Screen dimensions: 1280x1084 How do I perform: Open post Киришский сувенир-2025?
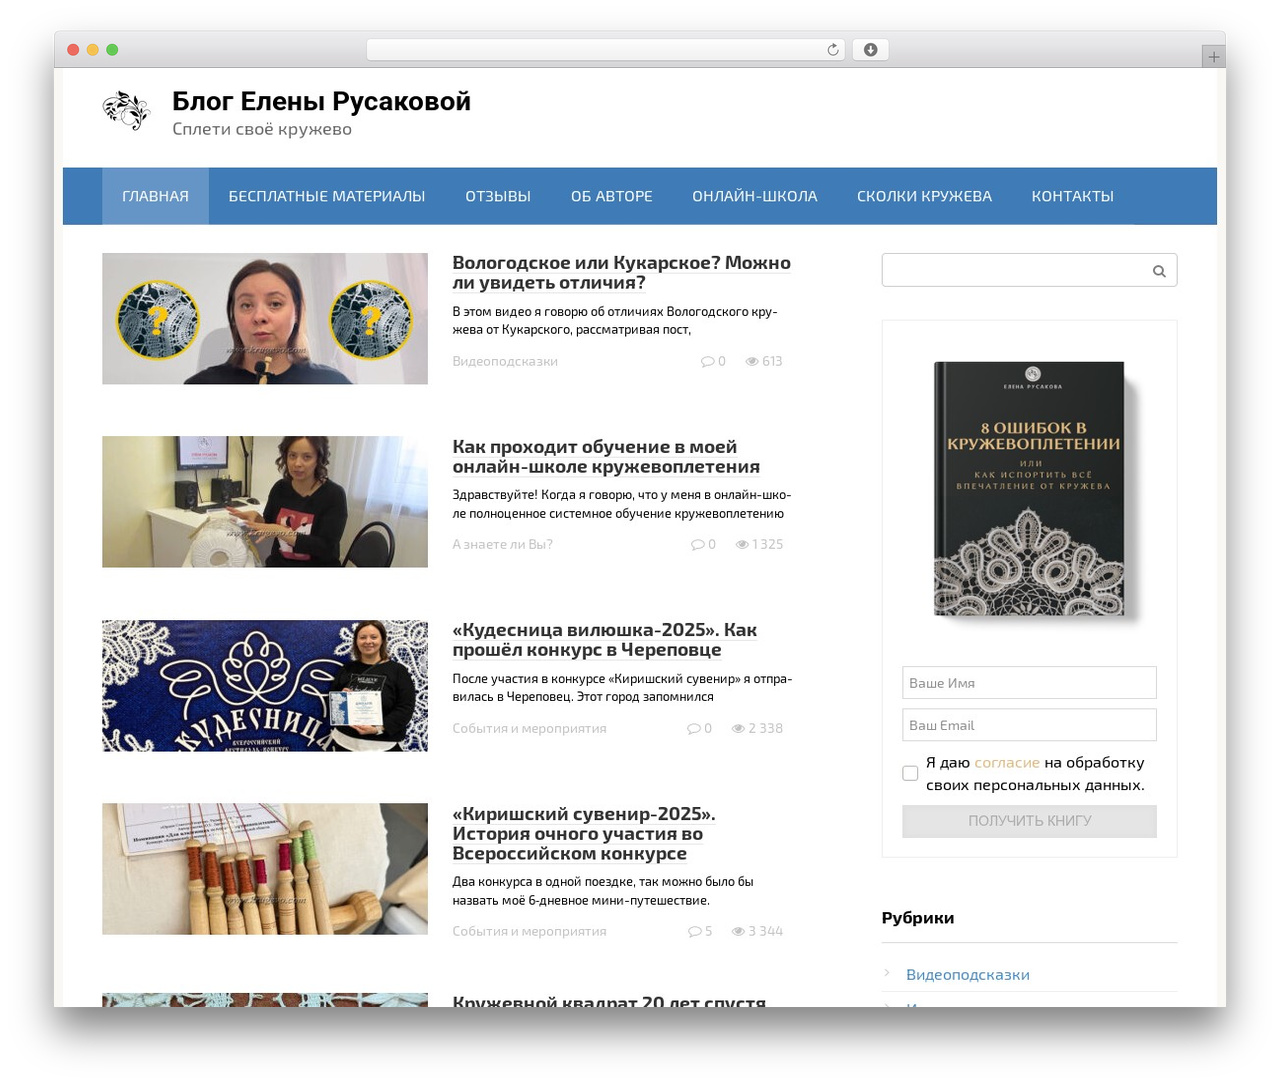tap(584, 833)
